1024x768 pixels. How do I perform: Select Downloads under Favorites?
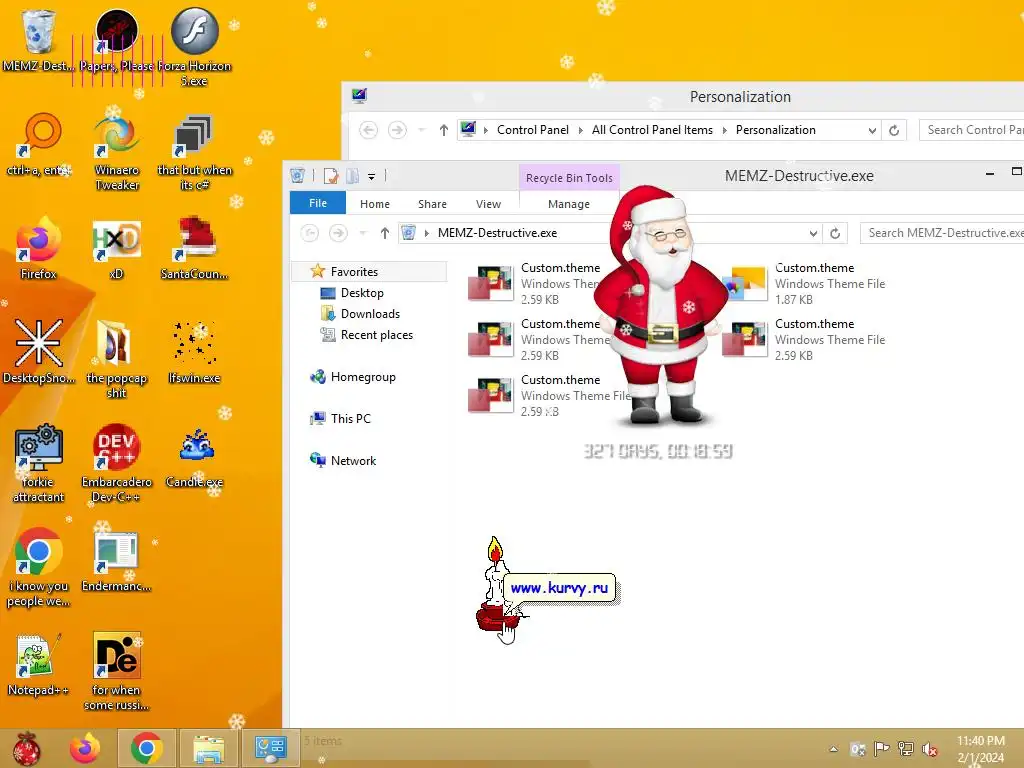370,314
